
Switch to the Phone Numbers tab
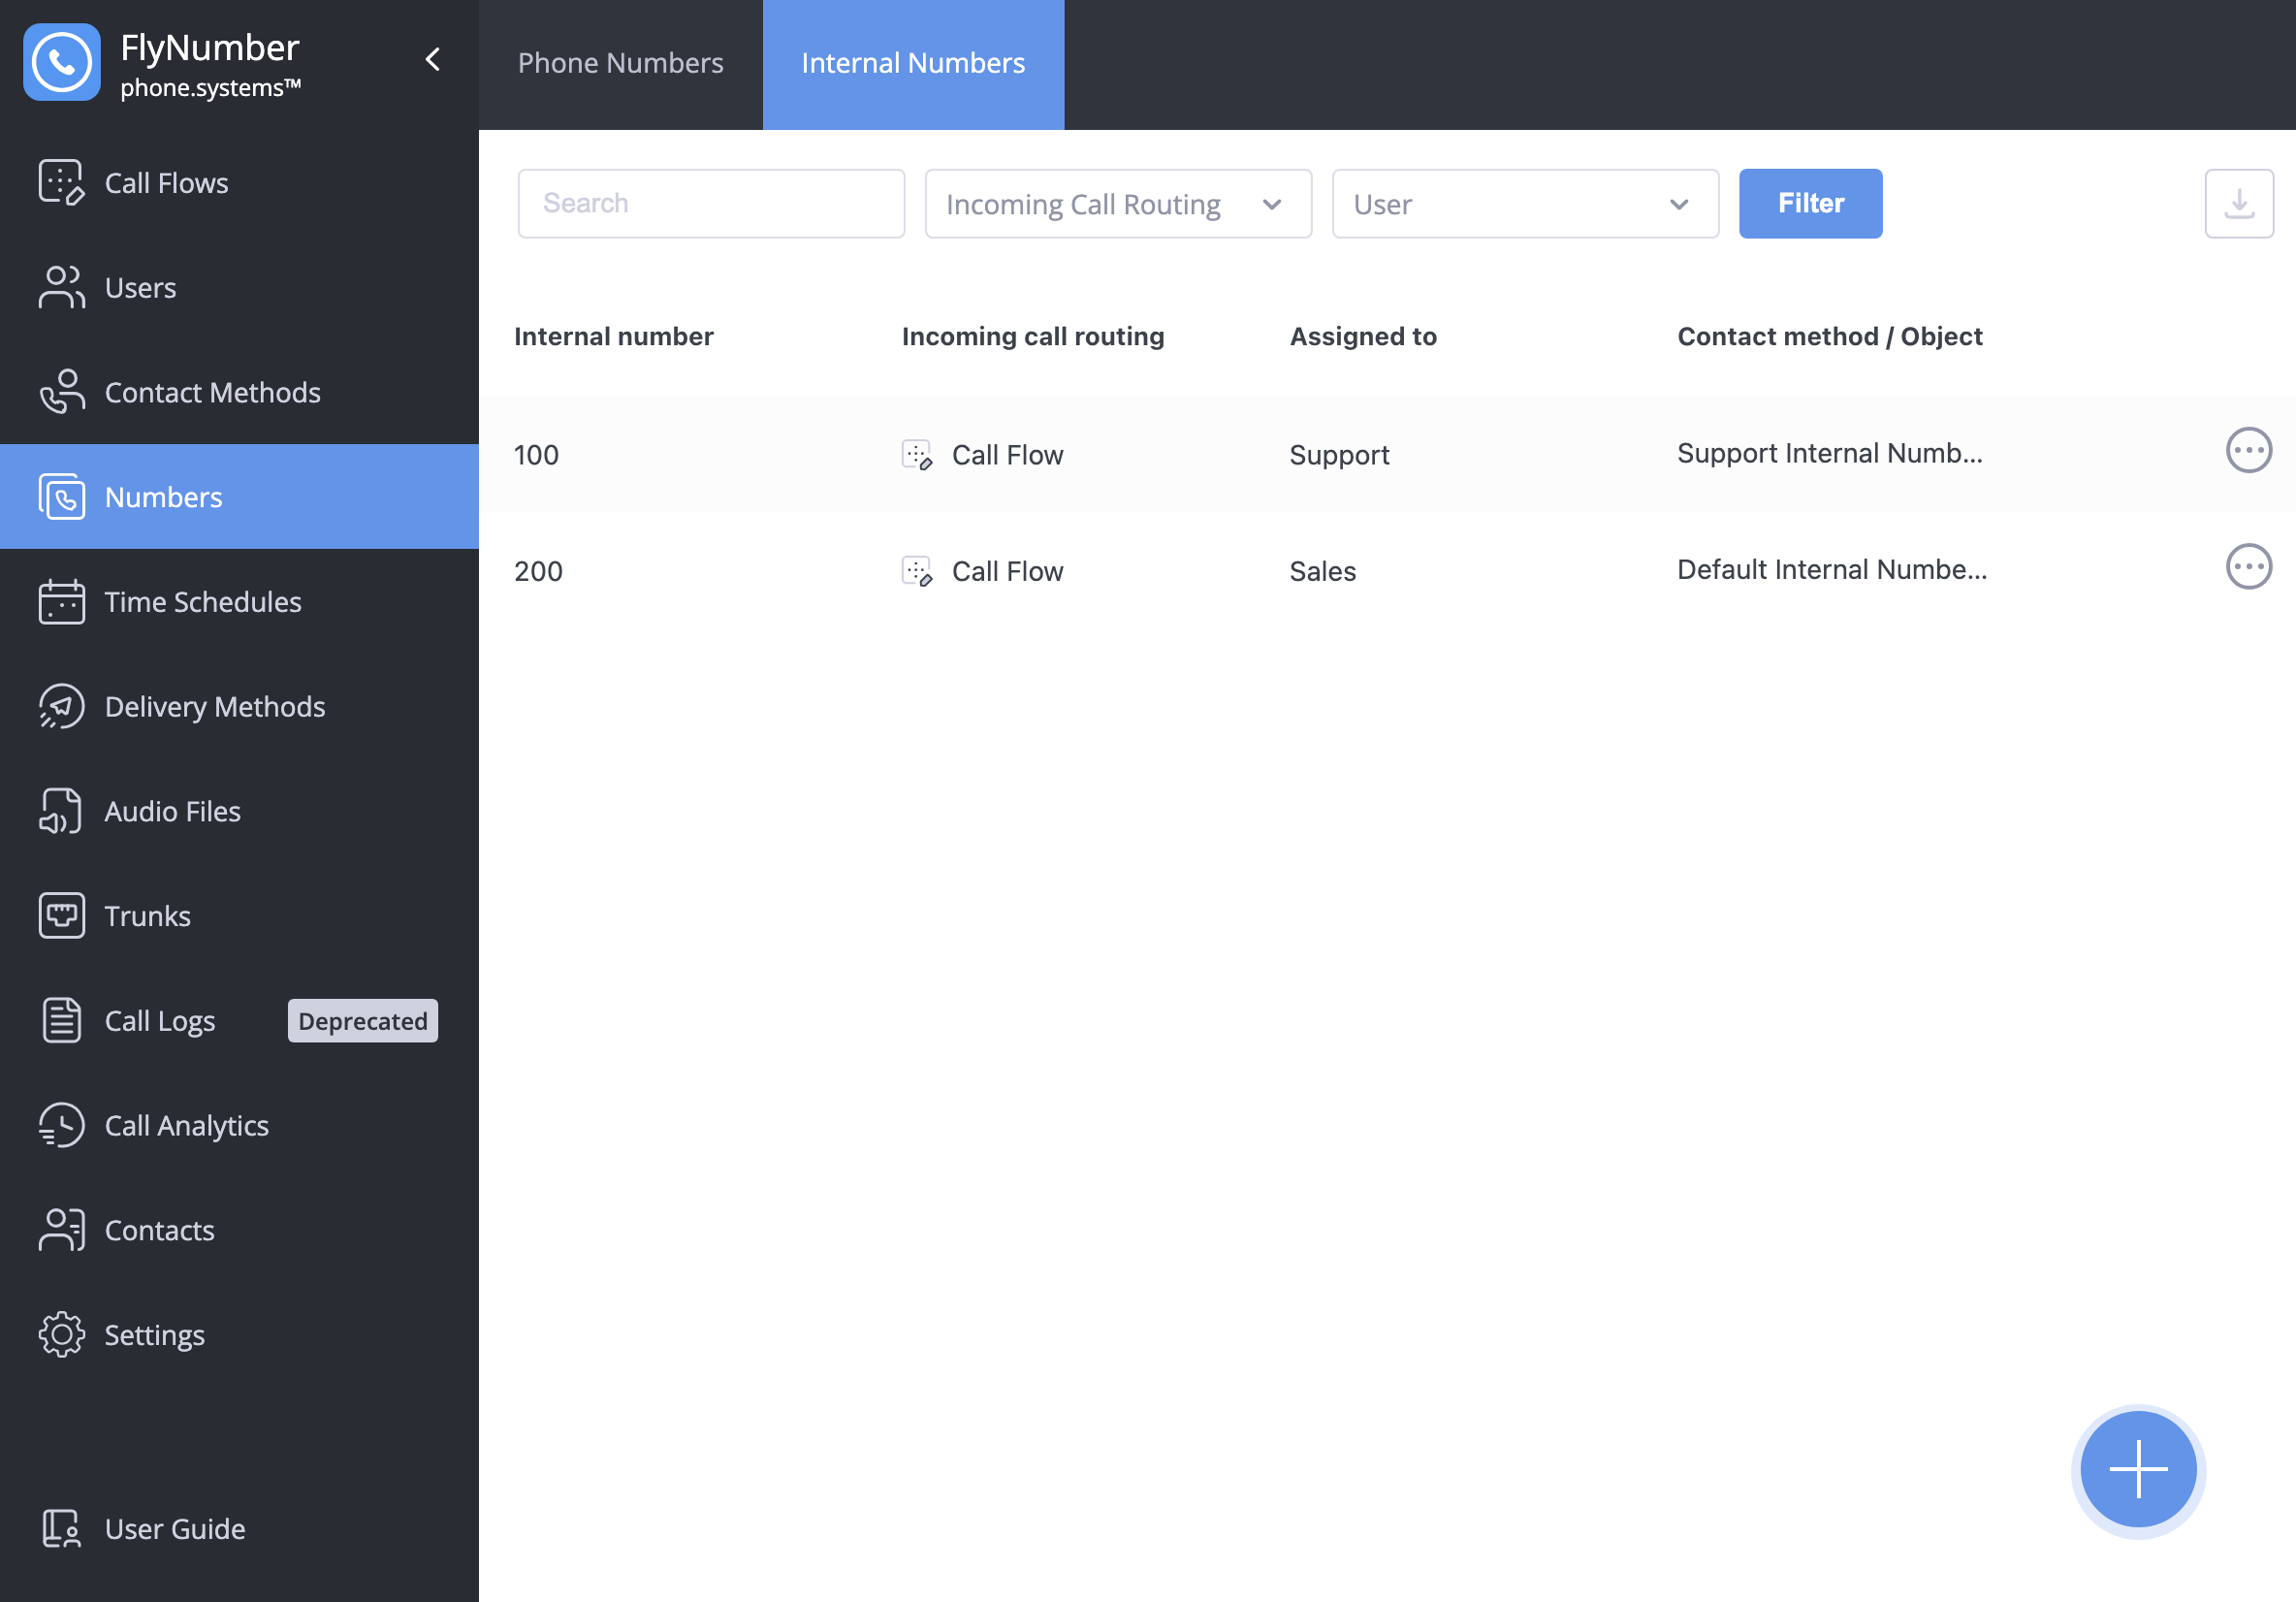tap(621, 64)
